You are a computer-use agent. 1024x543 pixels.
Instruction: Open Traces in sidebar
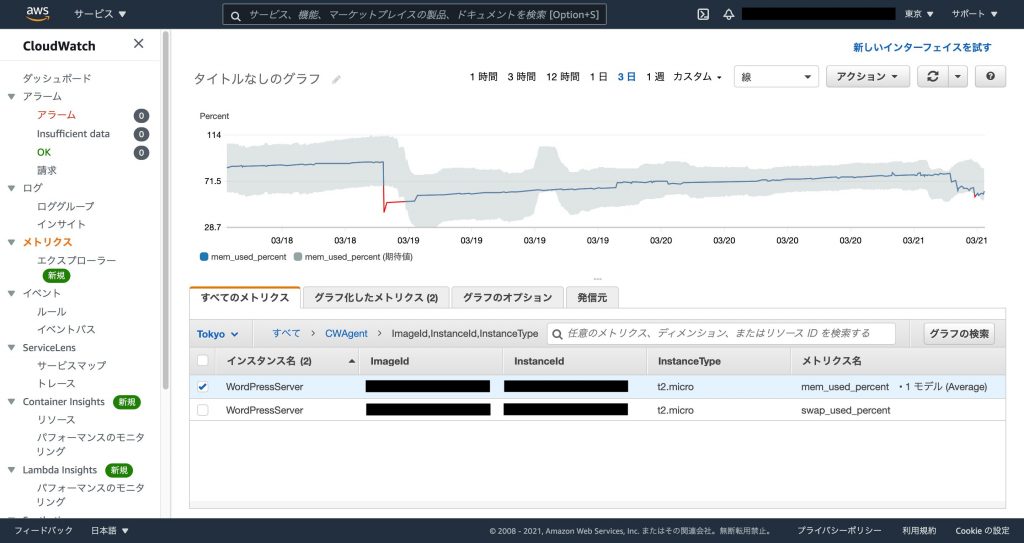click(x=56, y=384)
